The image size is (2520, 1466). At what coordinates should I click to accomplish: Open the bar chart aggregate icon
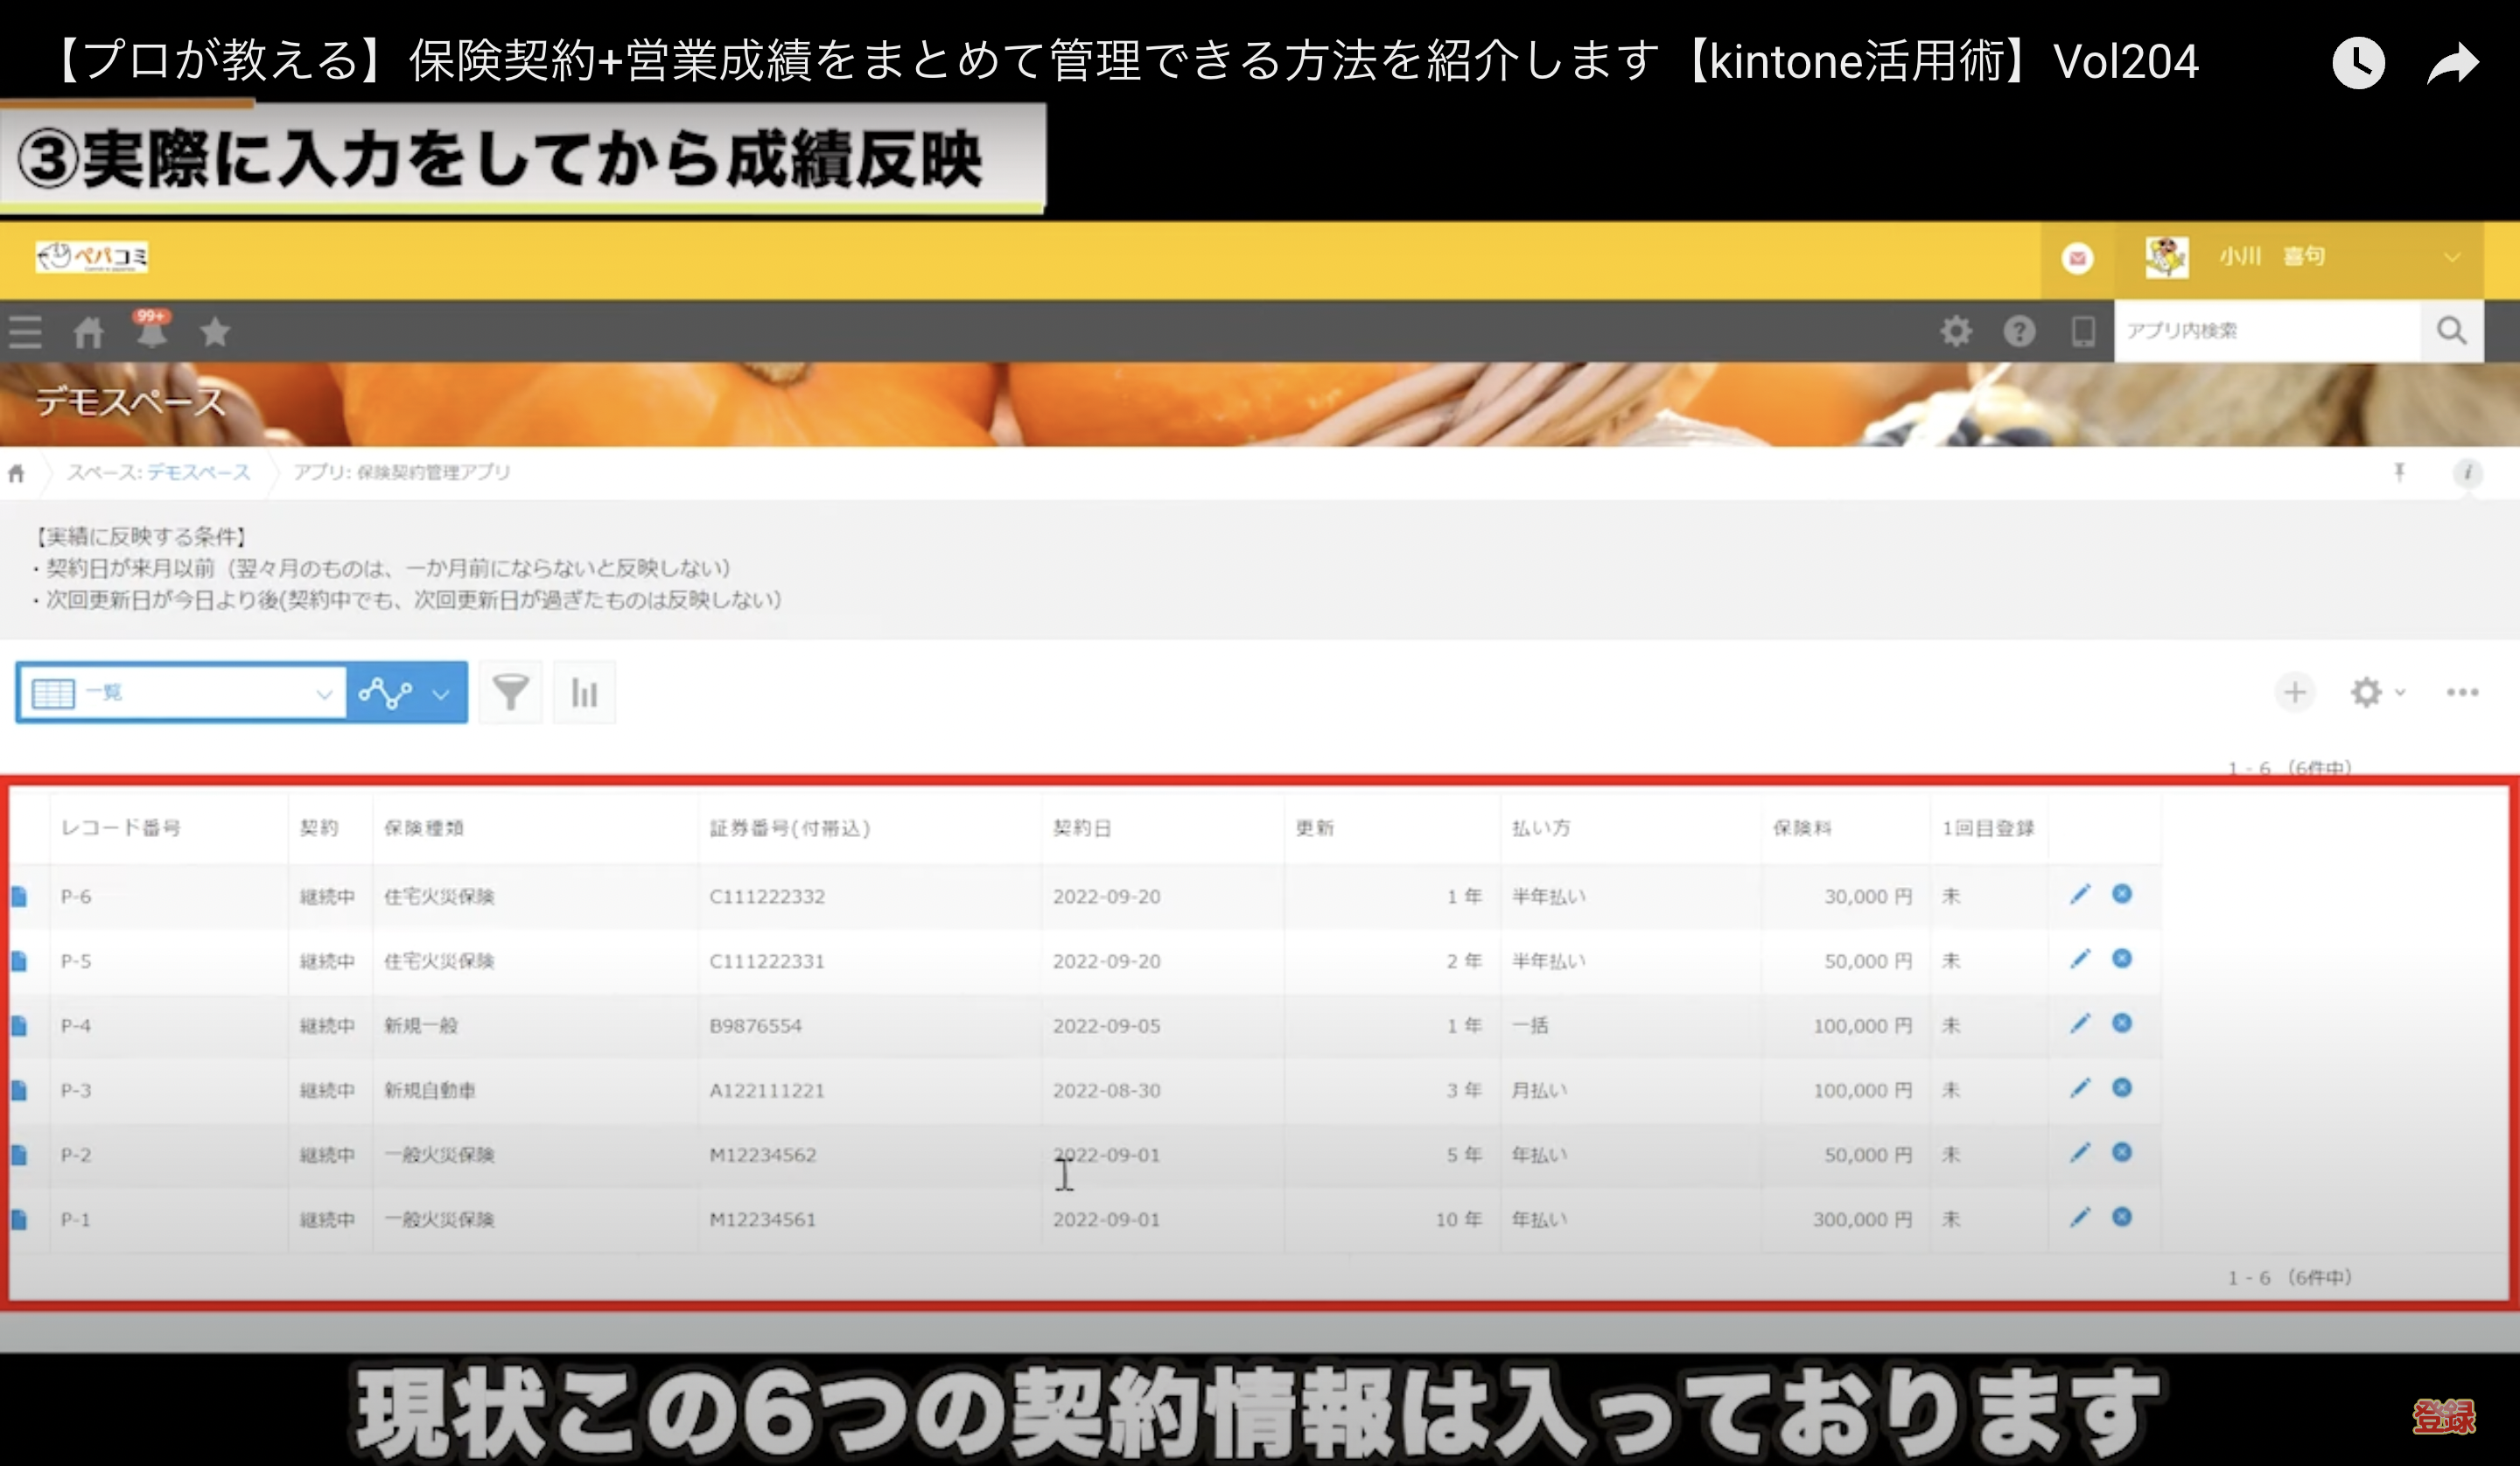point(584,692)
